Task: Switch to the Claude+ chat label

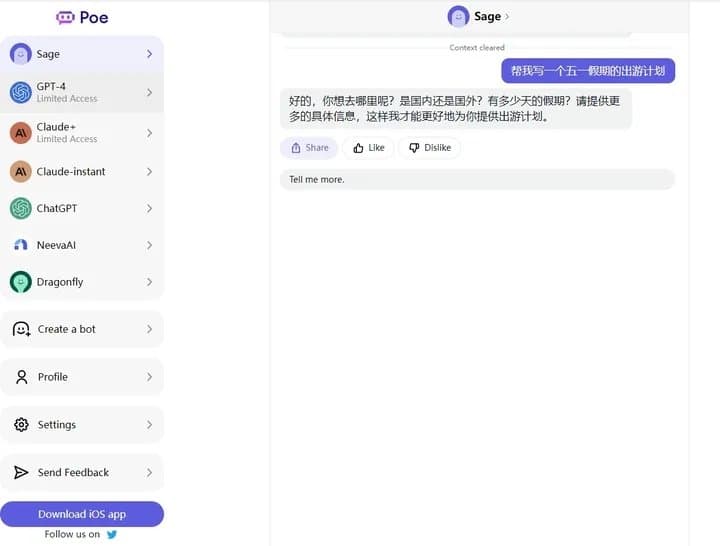Action: tap(56, 127)
